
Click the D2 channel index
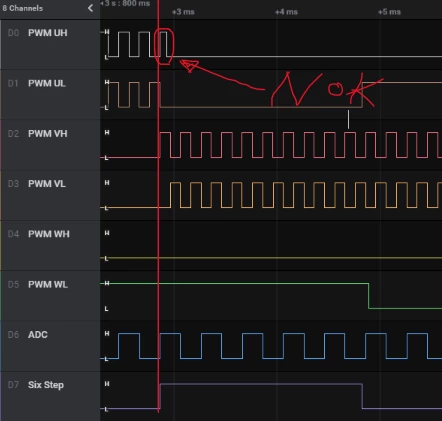pyautogui.click(x=13, y=133)
